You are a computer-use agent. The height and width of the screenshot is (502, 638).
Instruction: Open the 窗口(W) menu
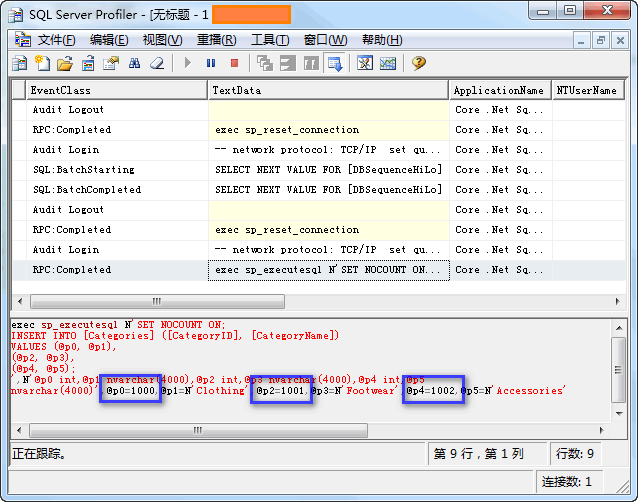click(x=326, y=40)
